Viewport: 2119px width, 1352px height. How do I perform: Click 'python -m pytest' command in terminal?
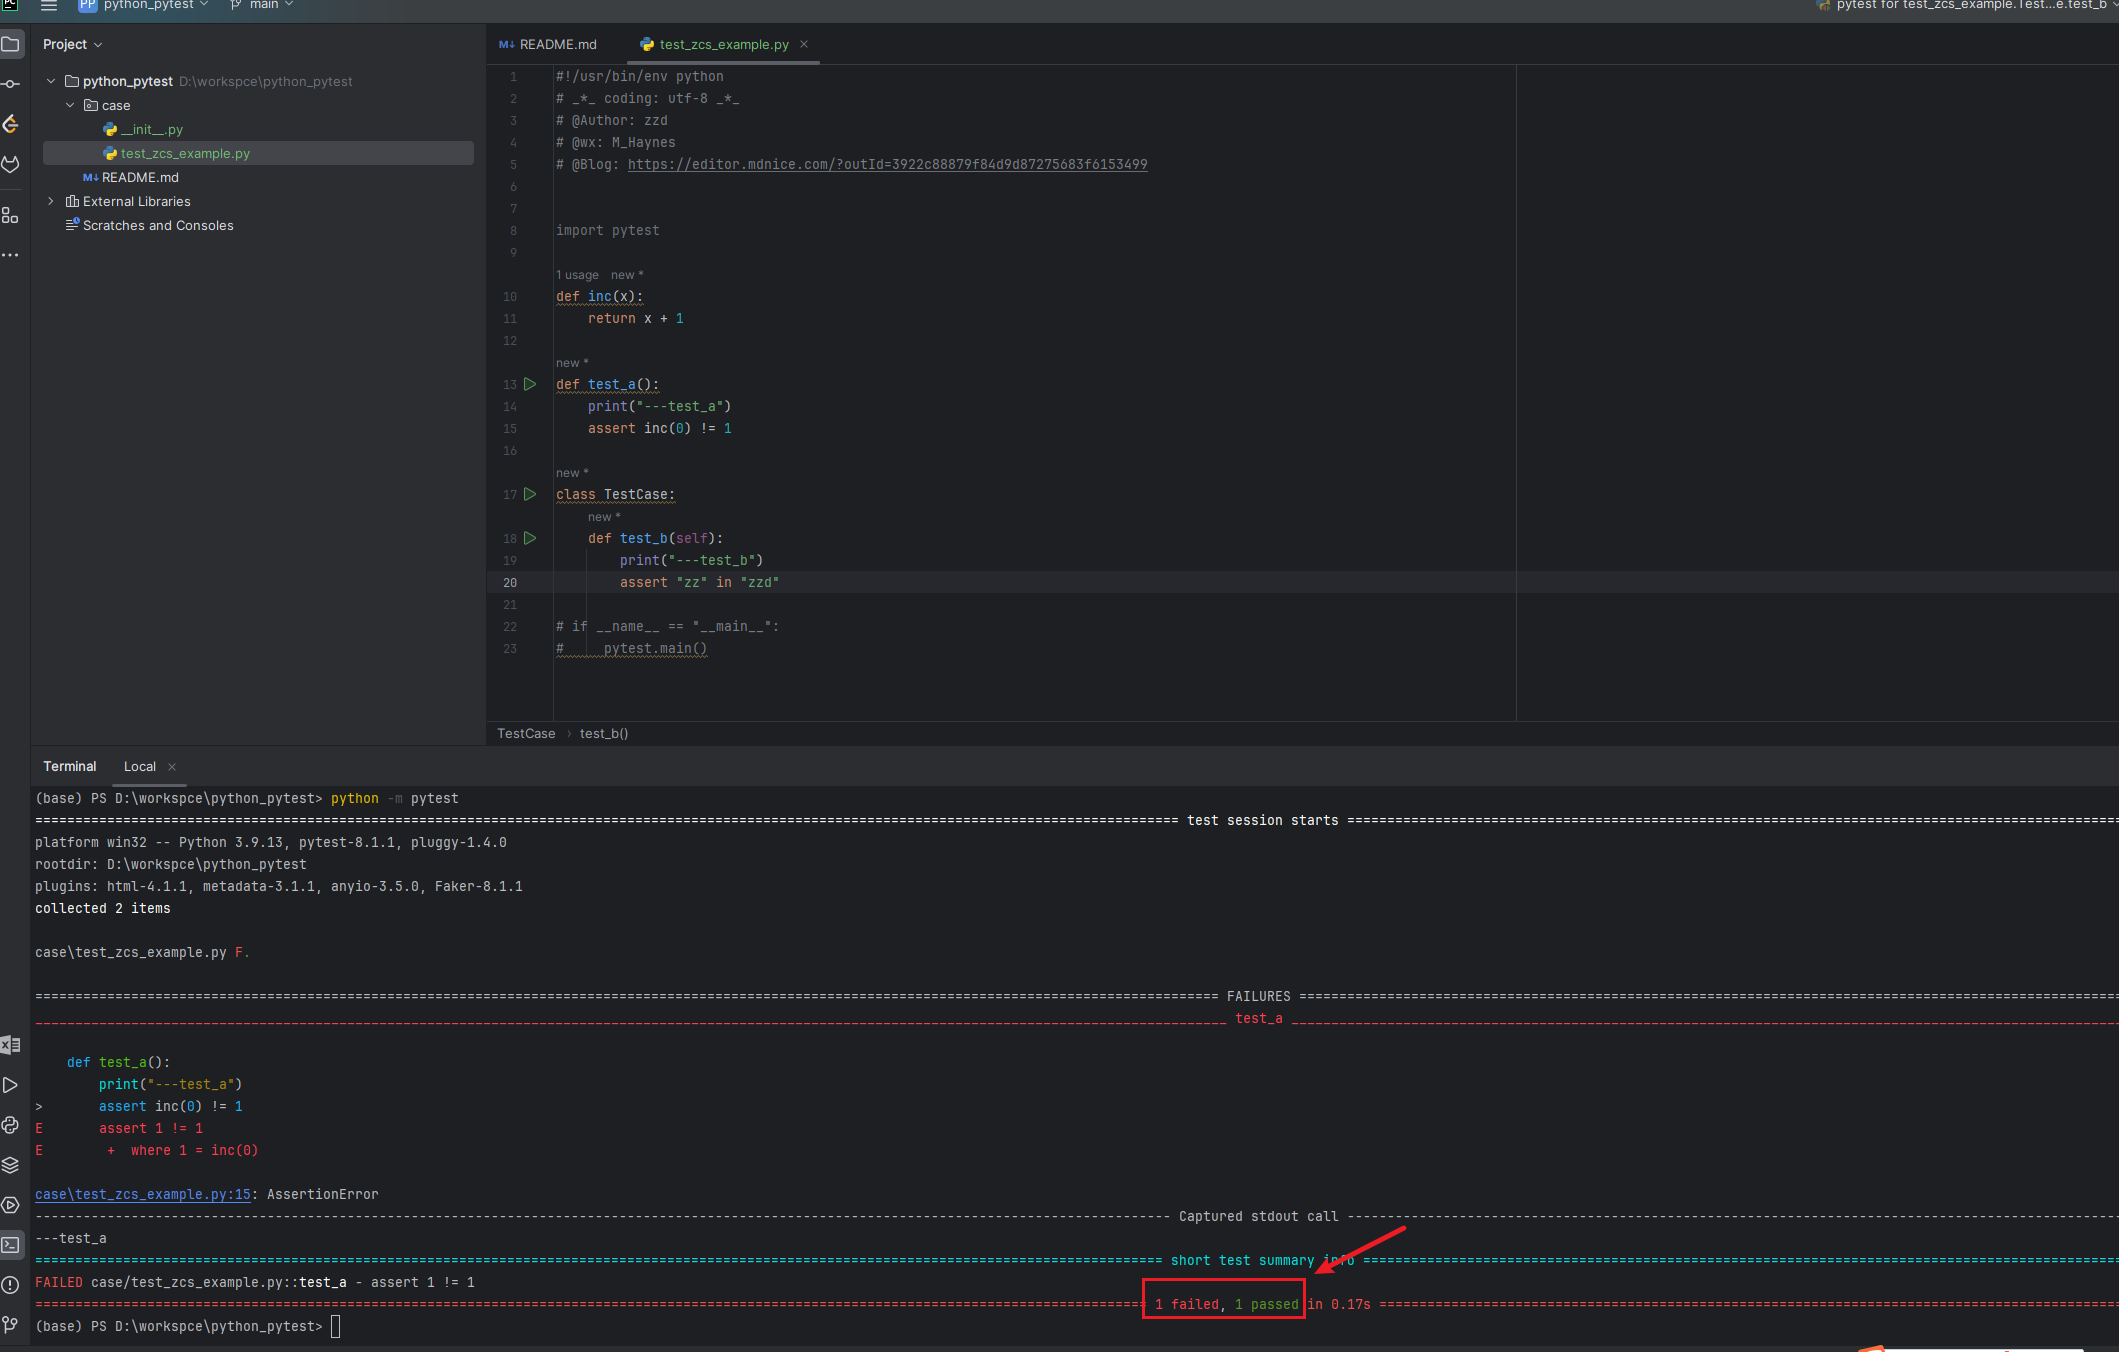pos(395,798)
